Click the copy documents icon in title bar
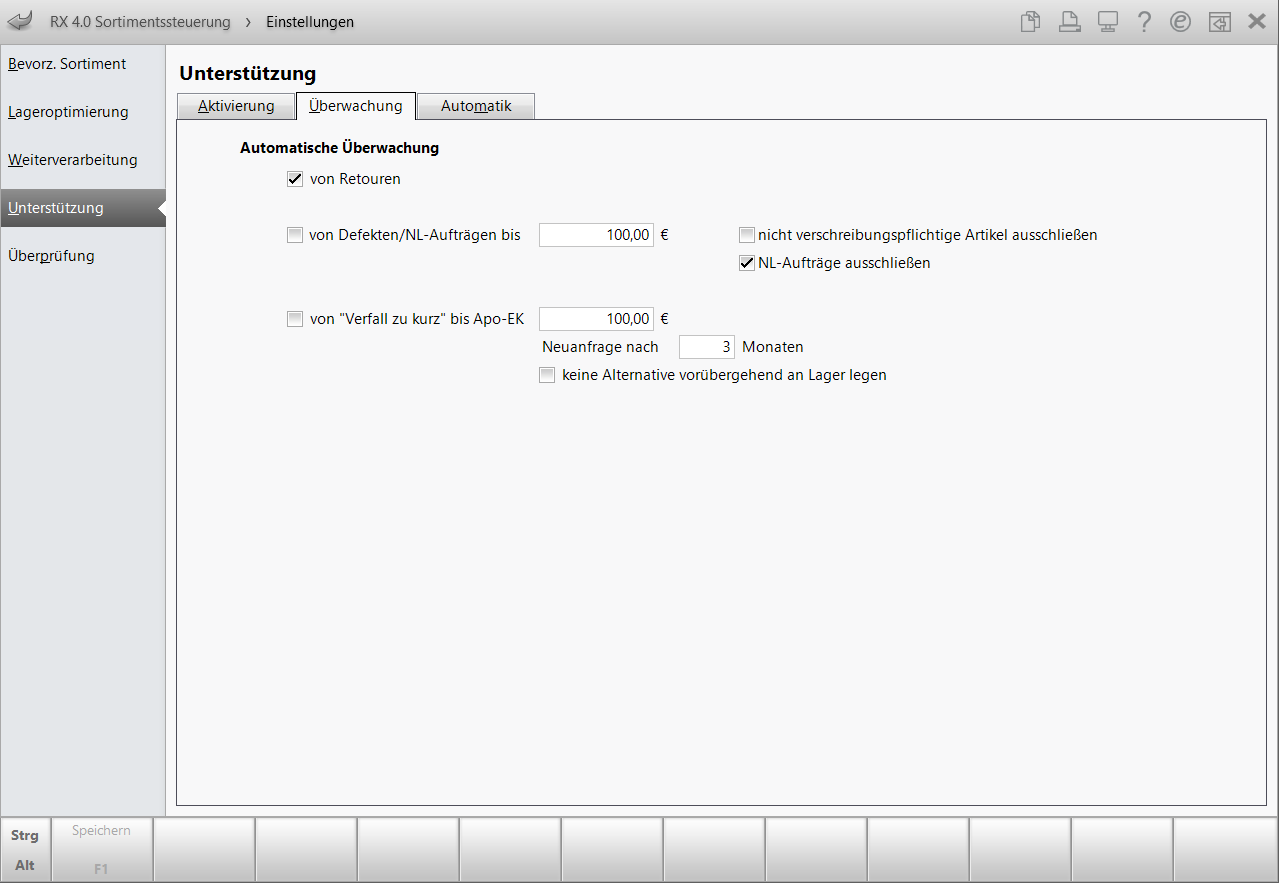This screenshot has height=883, width=1279. pos(1031,22)
